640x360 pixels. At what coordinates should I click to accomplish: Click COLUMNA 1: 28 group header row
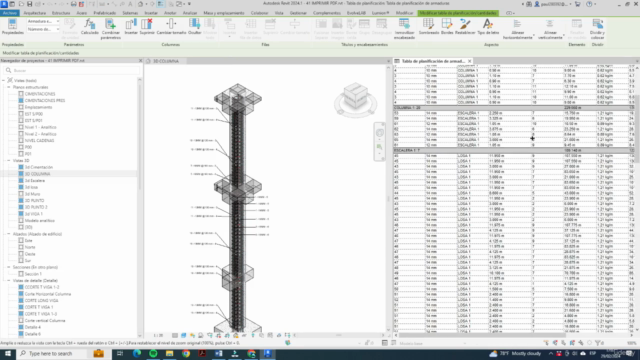point(514,108)
